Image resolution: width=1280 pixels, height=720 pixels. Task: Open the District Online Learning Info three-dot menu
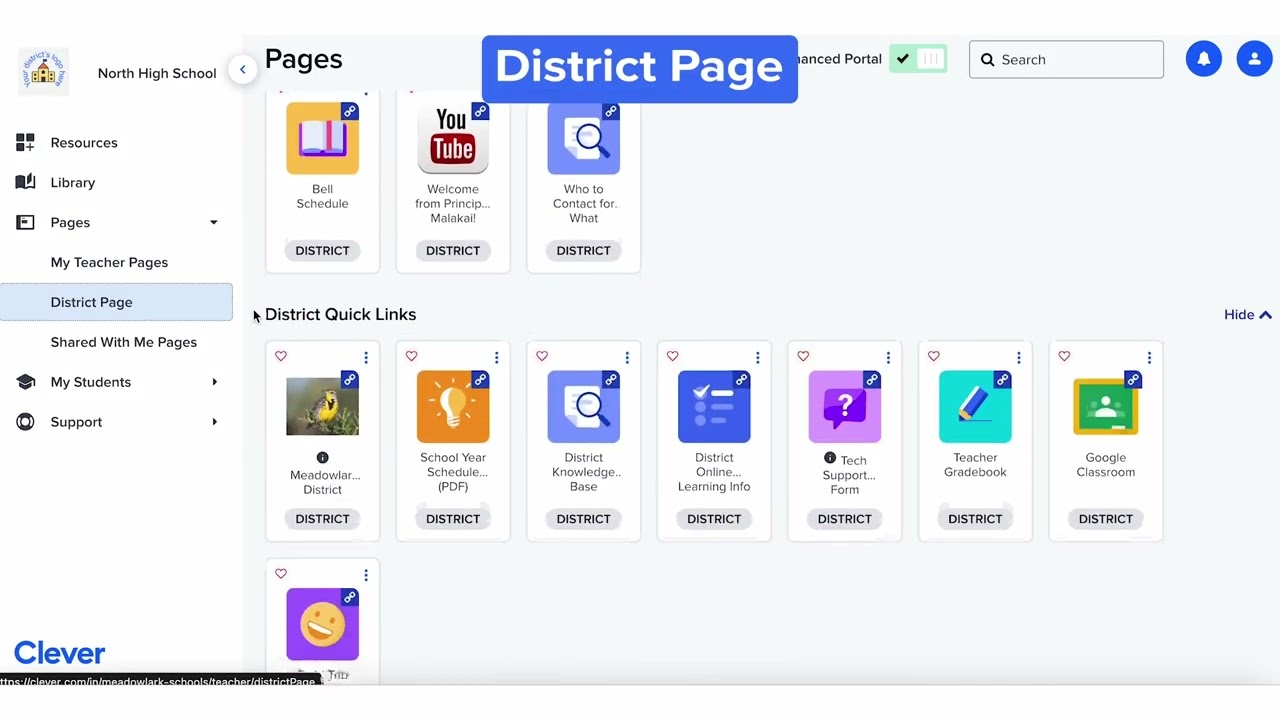click(x=757, y=357)
